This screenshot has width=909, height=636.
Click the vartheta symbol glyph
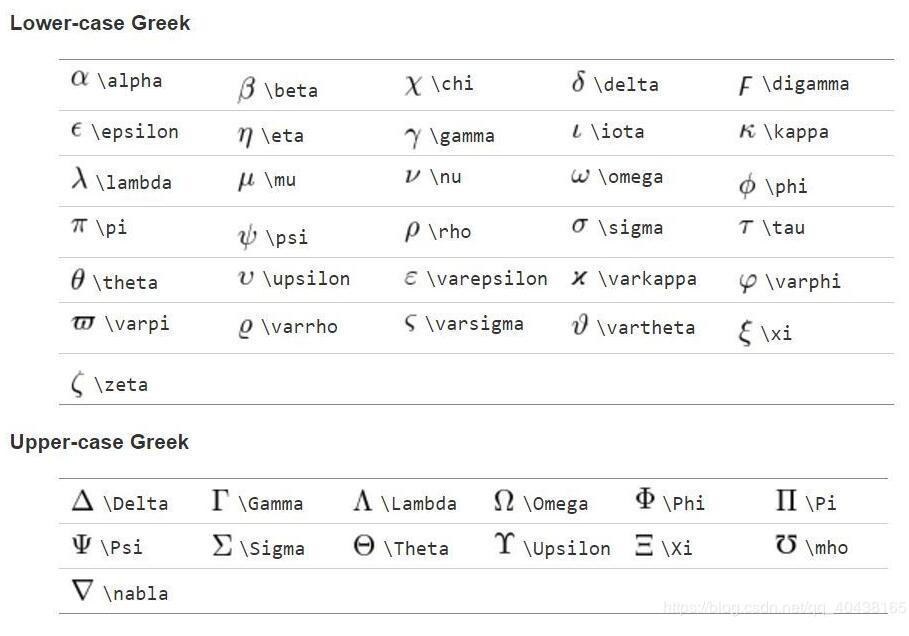point(580,325)
